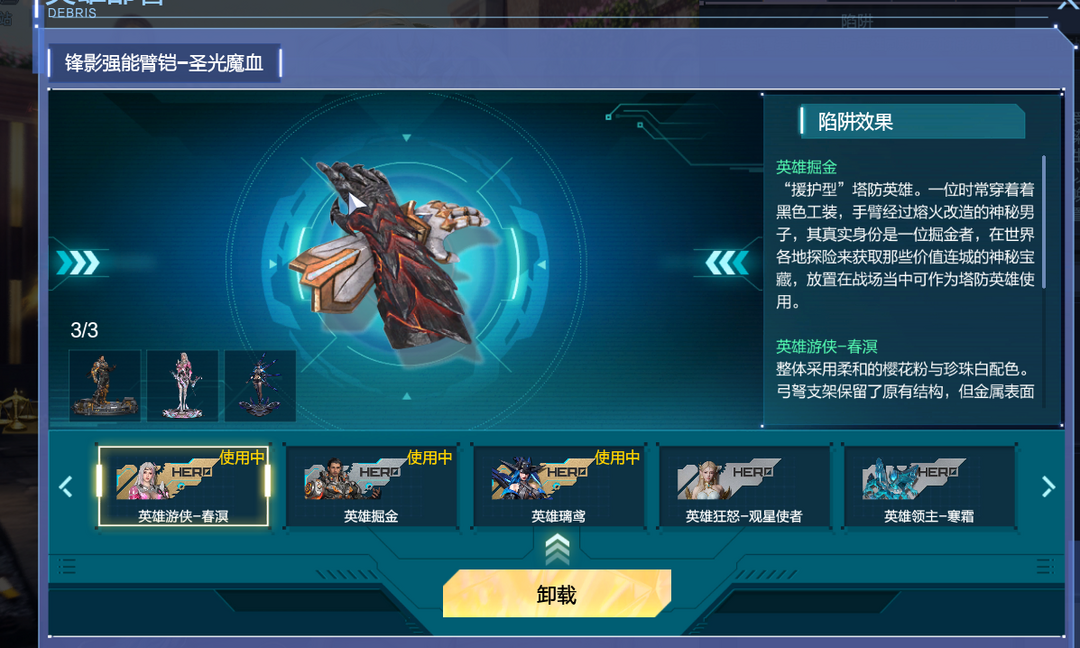Screen dimensions: 1080x648
Task: Select the dark winged hero statue thumbnail
Action: click(260, 386)
